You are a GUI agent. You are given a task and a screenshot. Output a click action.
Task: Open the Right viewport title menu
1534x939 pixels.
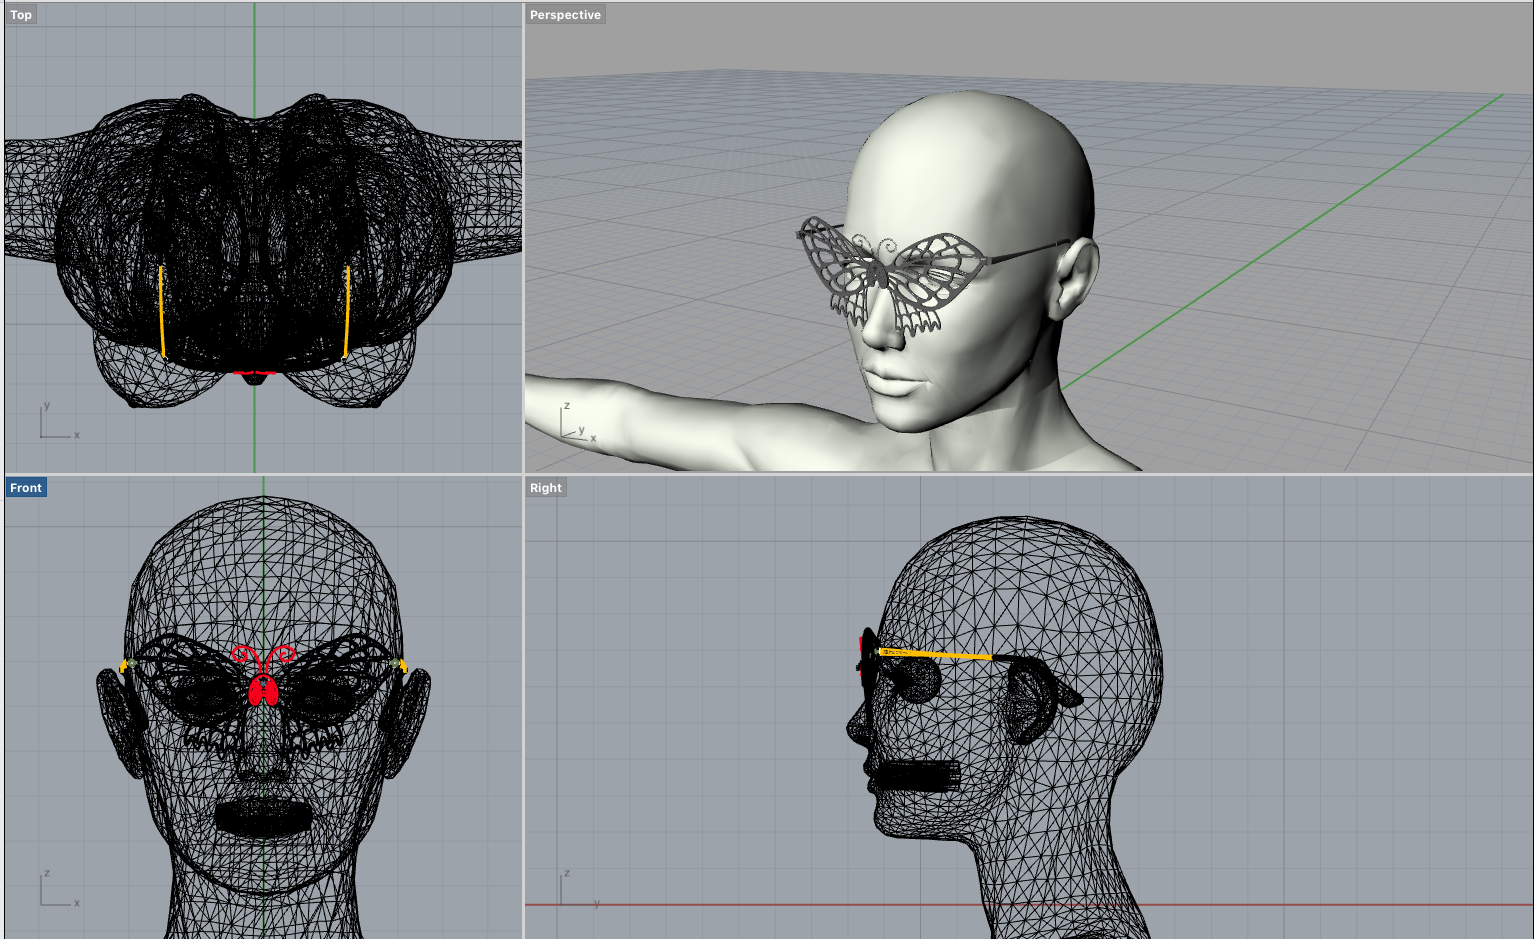(545, 487)
